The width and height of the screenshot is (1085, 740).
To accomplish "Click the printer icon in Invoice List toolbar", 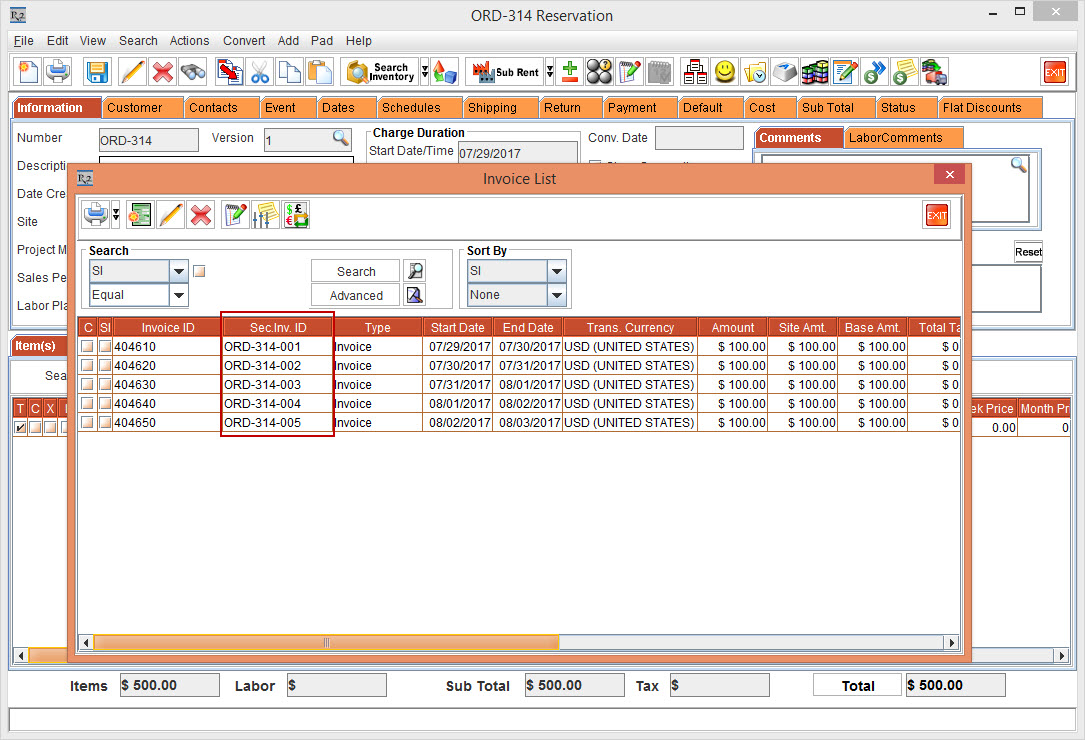I will pos(95,214).
